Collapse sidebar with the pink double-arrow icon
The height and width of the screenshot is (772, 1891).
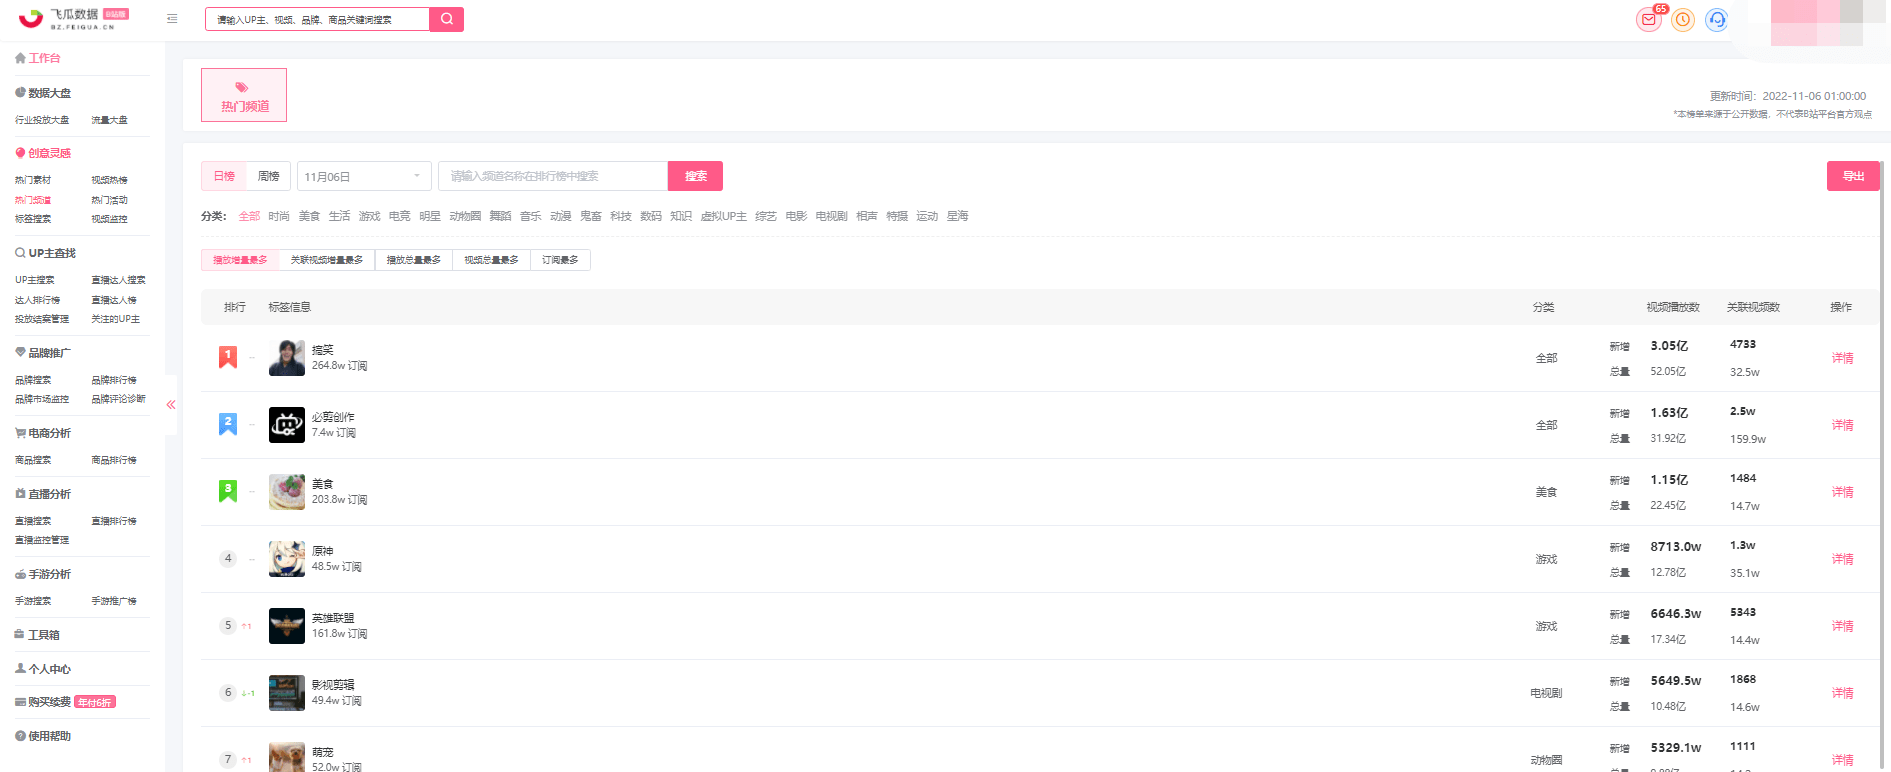pyautogui.click(x=171, y=405)
